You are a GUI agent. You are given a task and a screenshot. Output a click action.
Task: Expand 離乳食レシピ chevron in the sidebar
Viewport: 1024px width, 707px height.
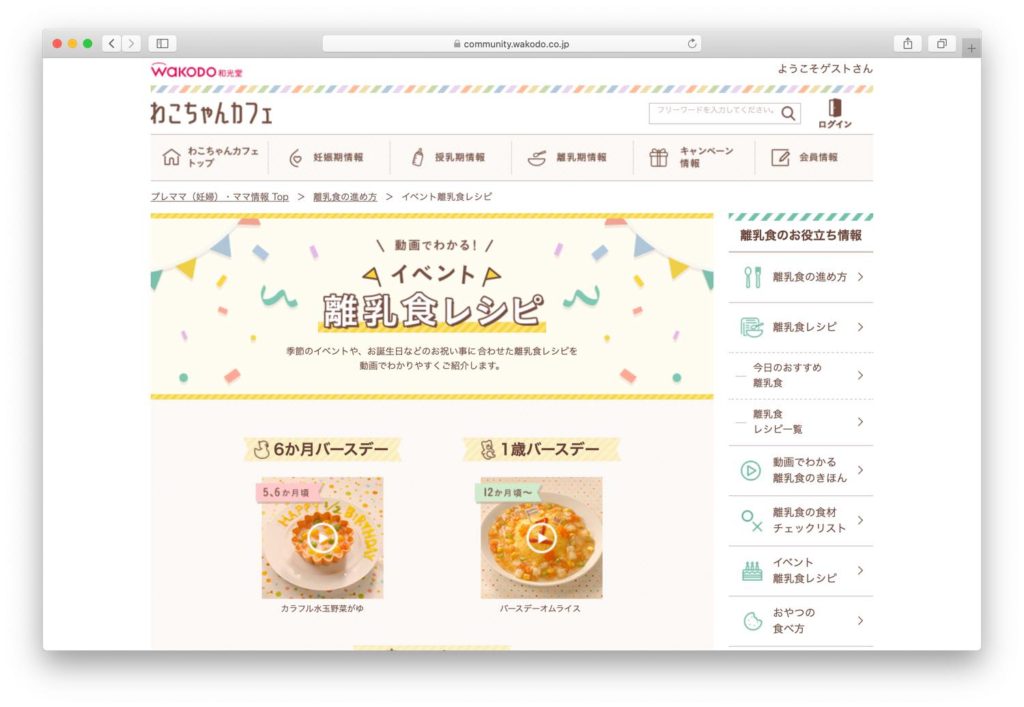pos(861,327)
